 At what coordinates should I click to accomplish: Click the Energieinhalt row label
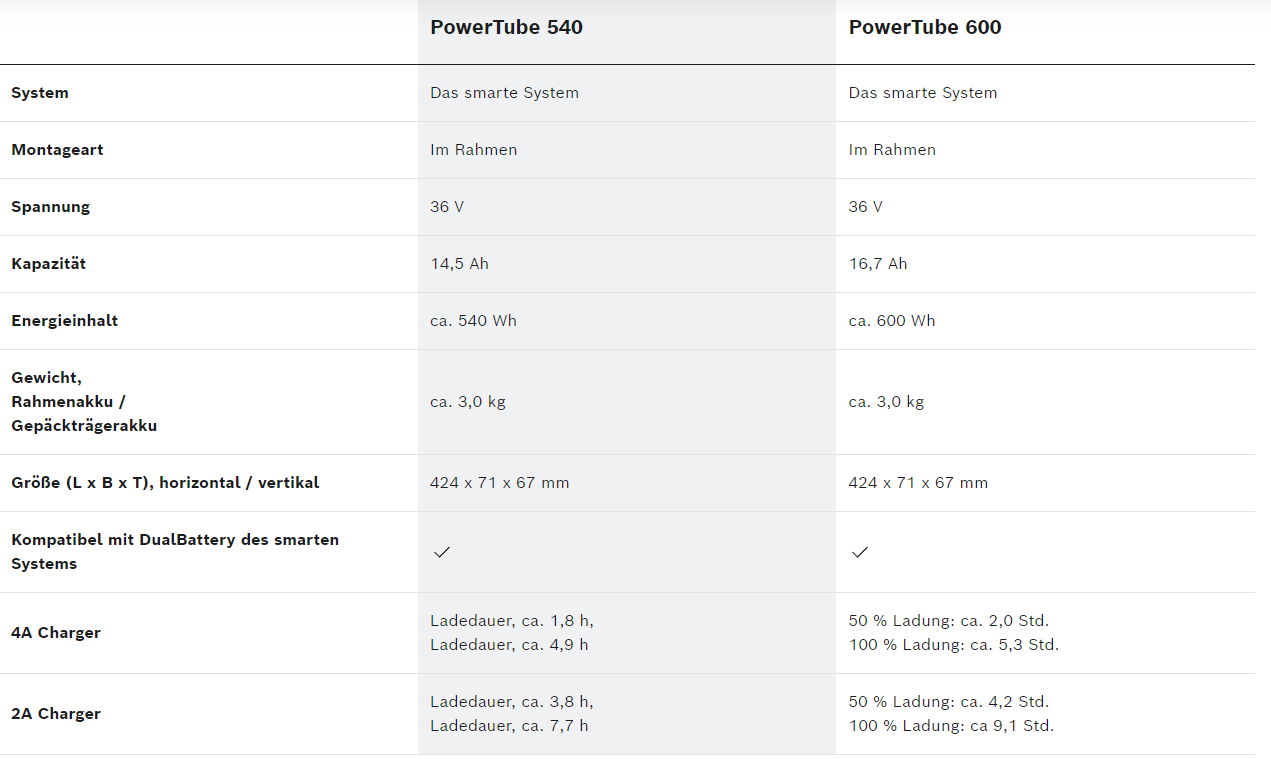pos(64,321)
